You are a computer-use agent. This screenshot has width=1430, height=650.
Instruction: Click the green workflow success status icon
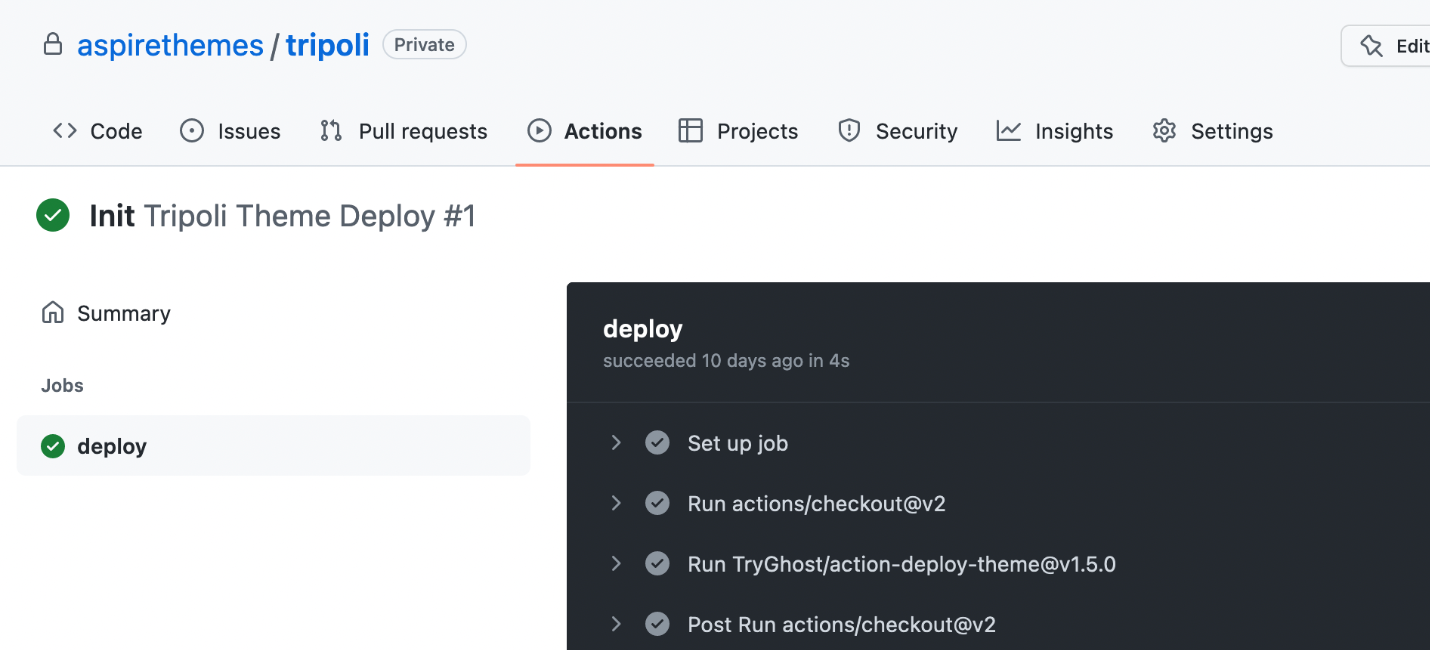pos(53,215)
